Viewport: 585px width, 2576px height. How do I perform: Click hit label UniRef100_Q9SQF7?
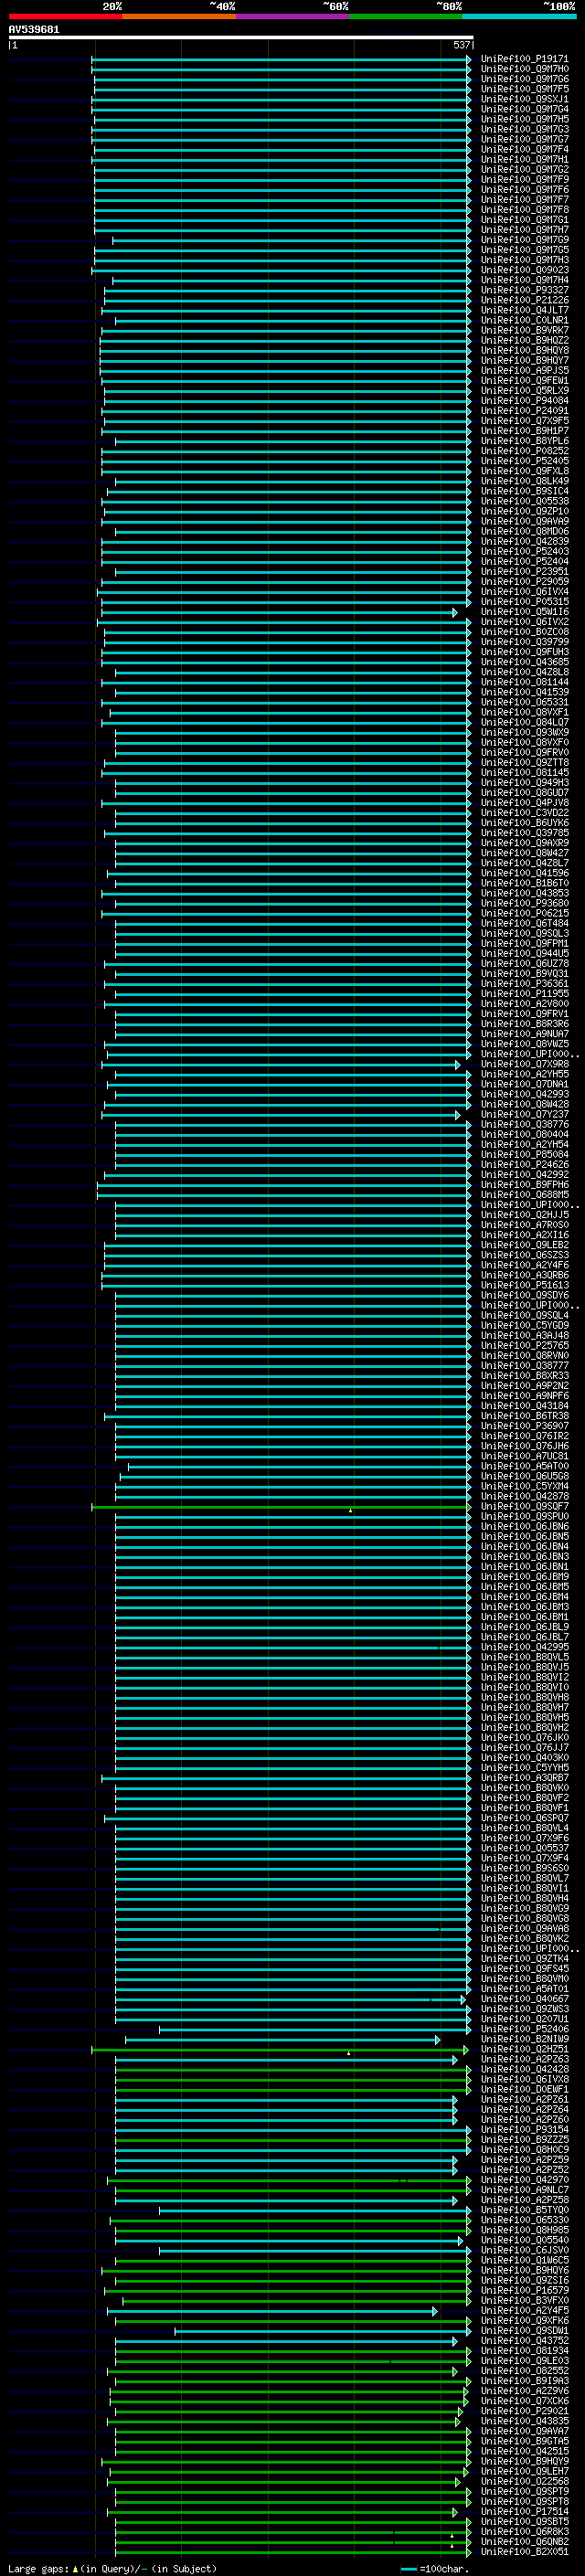click(525, 1506)
